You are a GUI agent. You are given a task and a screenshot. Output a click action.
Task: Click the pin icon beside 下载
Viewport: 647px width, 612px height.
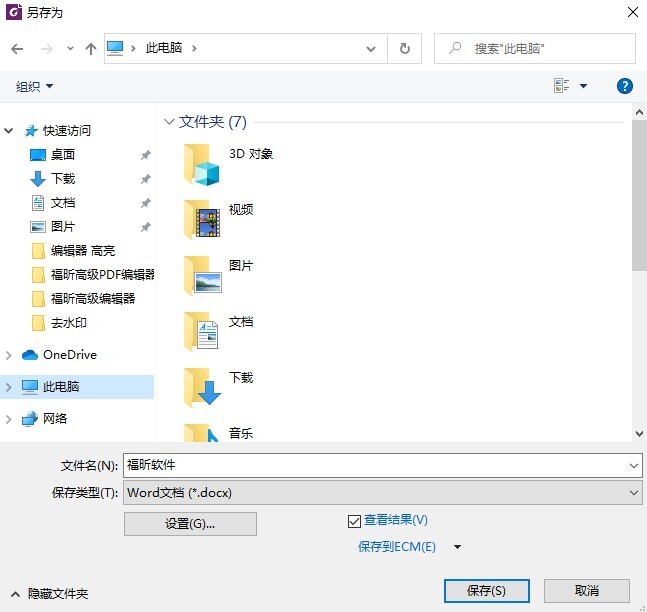(x=145, y=179)
